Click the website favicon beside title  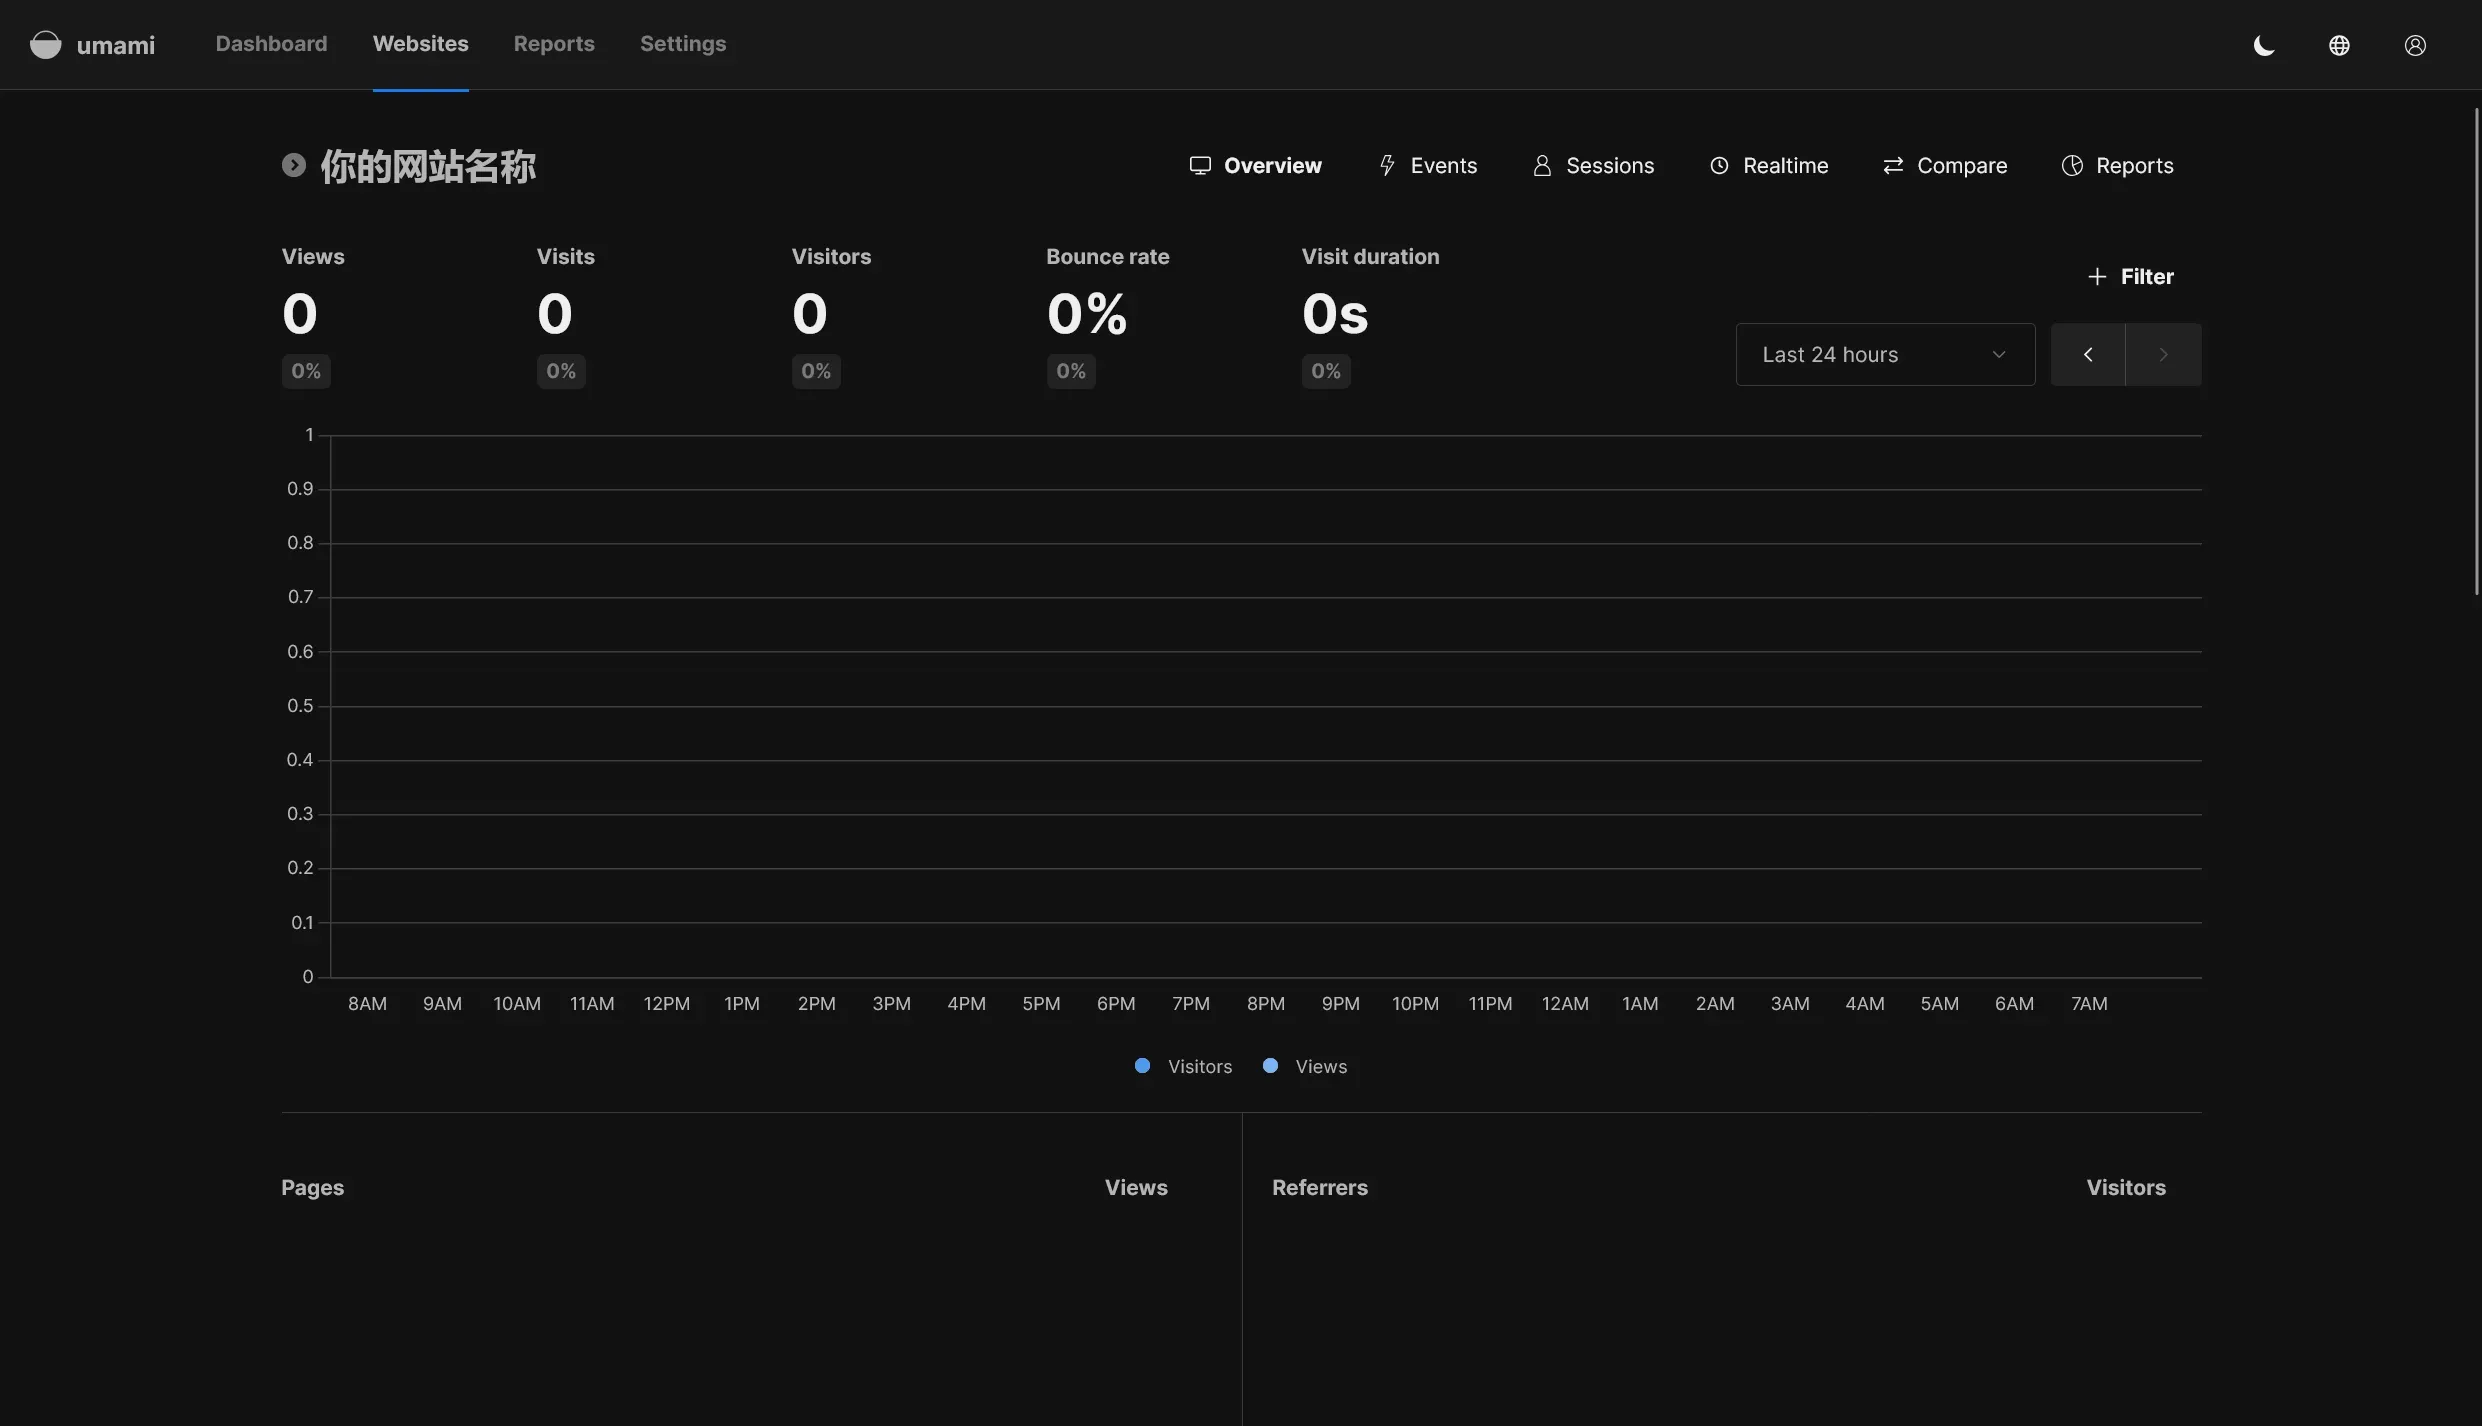(x=293, y=165)
